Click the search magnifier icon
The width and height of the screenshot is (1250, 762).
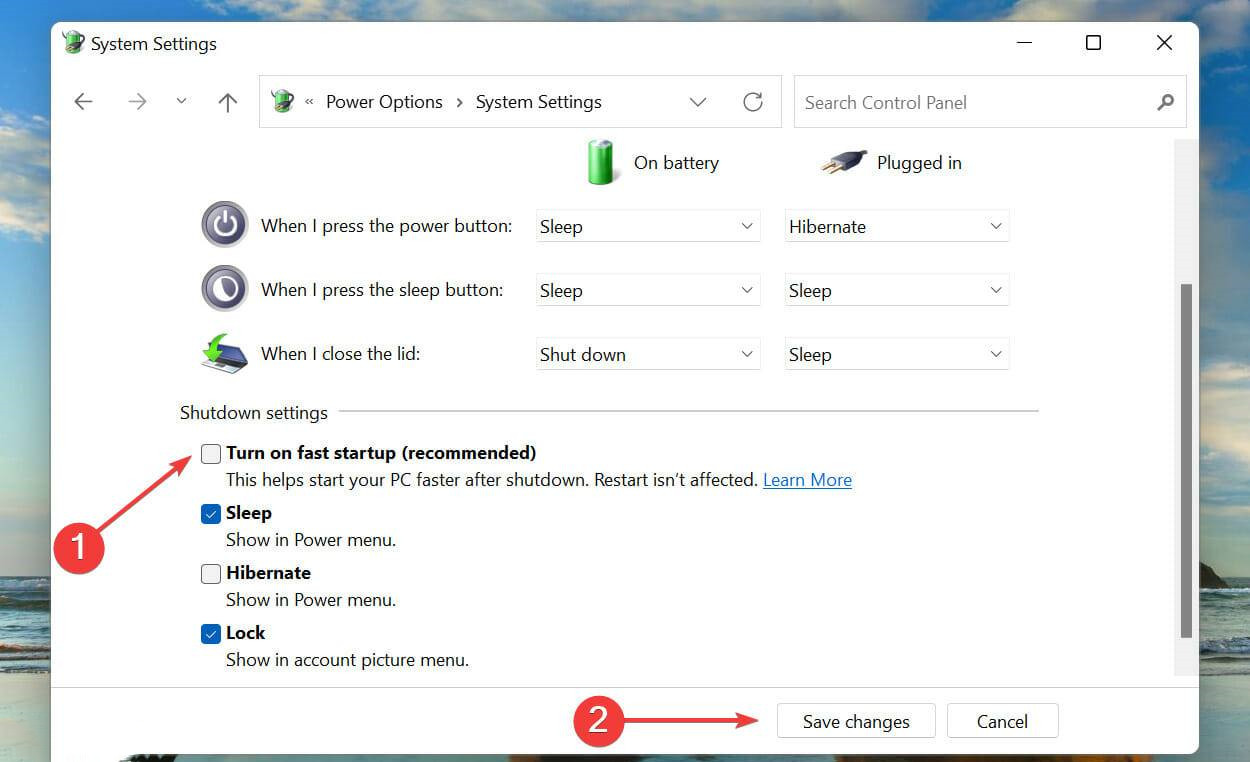point(1165,102)
